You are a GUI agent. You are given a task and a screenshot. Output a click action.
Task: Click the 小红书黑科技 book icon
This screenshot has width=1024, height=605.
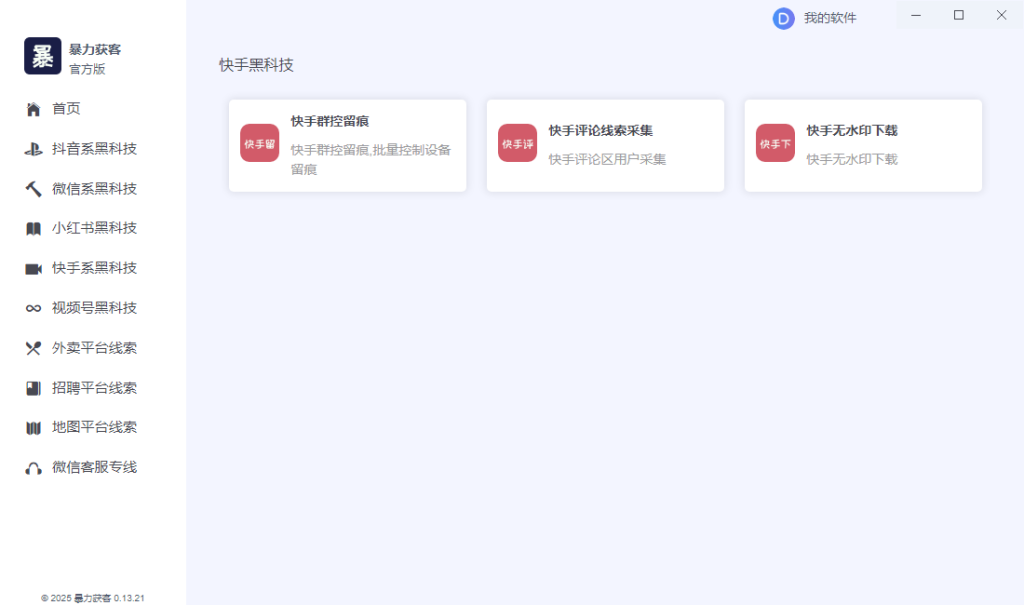33,228
